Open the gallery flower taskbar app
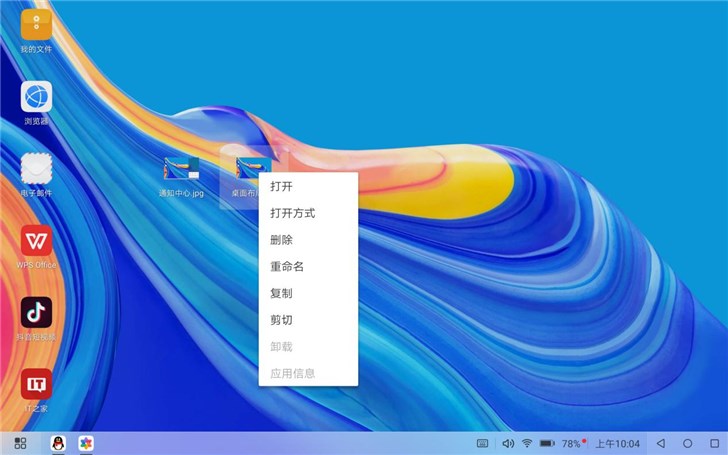The image size is (728, 455). (86, 443)
